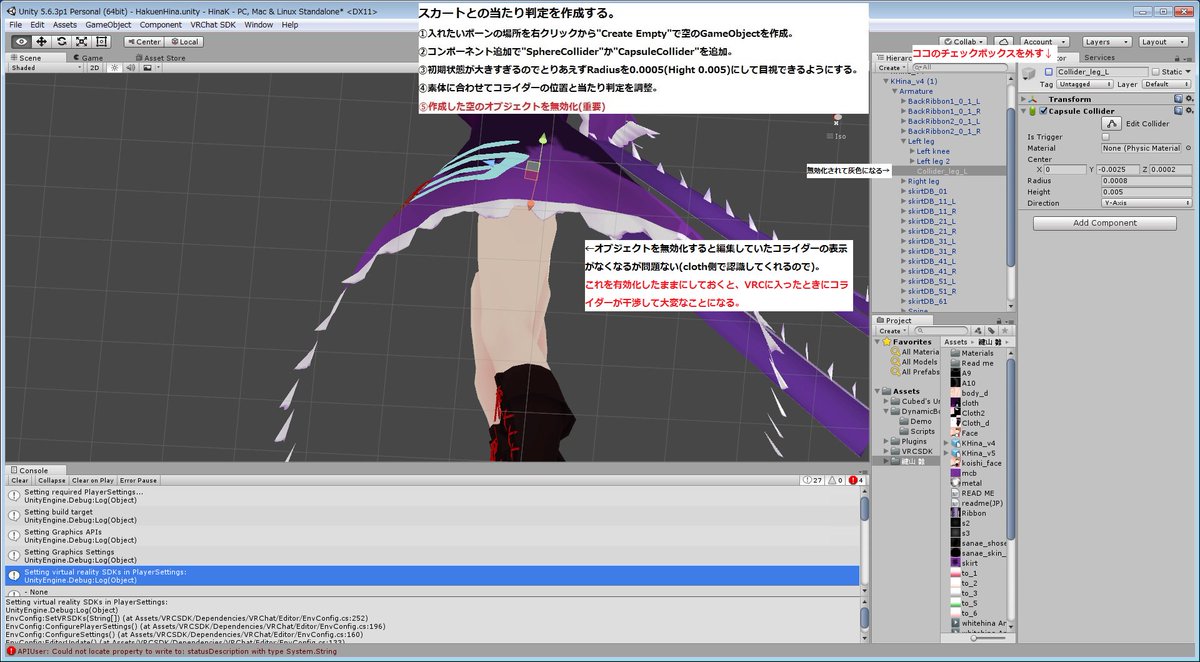Open Hierarchy Create button

pos(890,68)
